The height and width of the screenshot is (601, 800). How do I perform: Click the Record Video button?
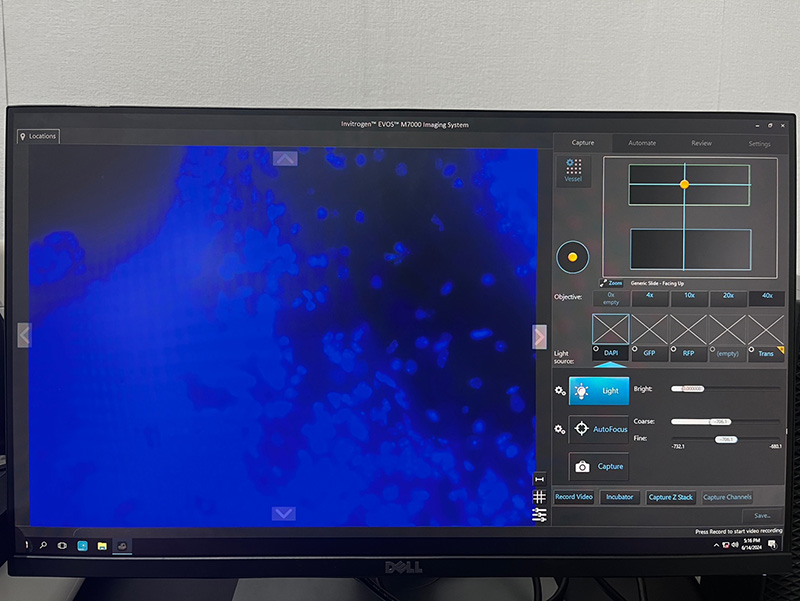[x=574, y=497]
